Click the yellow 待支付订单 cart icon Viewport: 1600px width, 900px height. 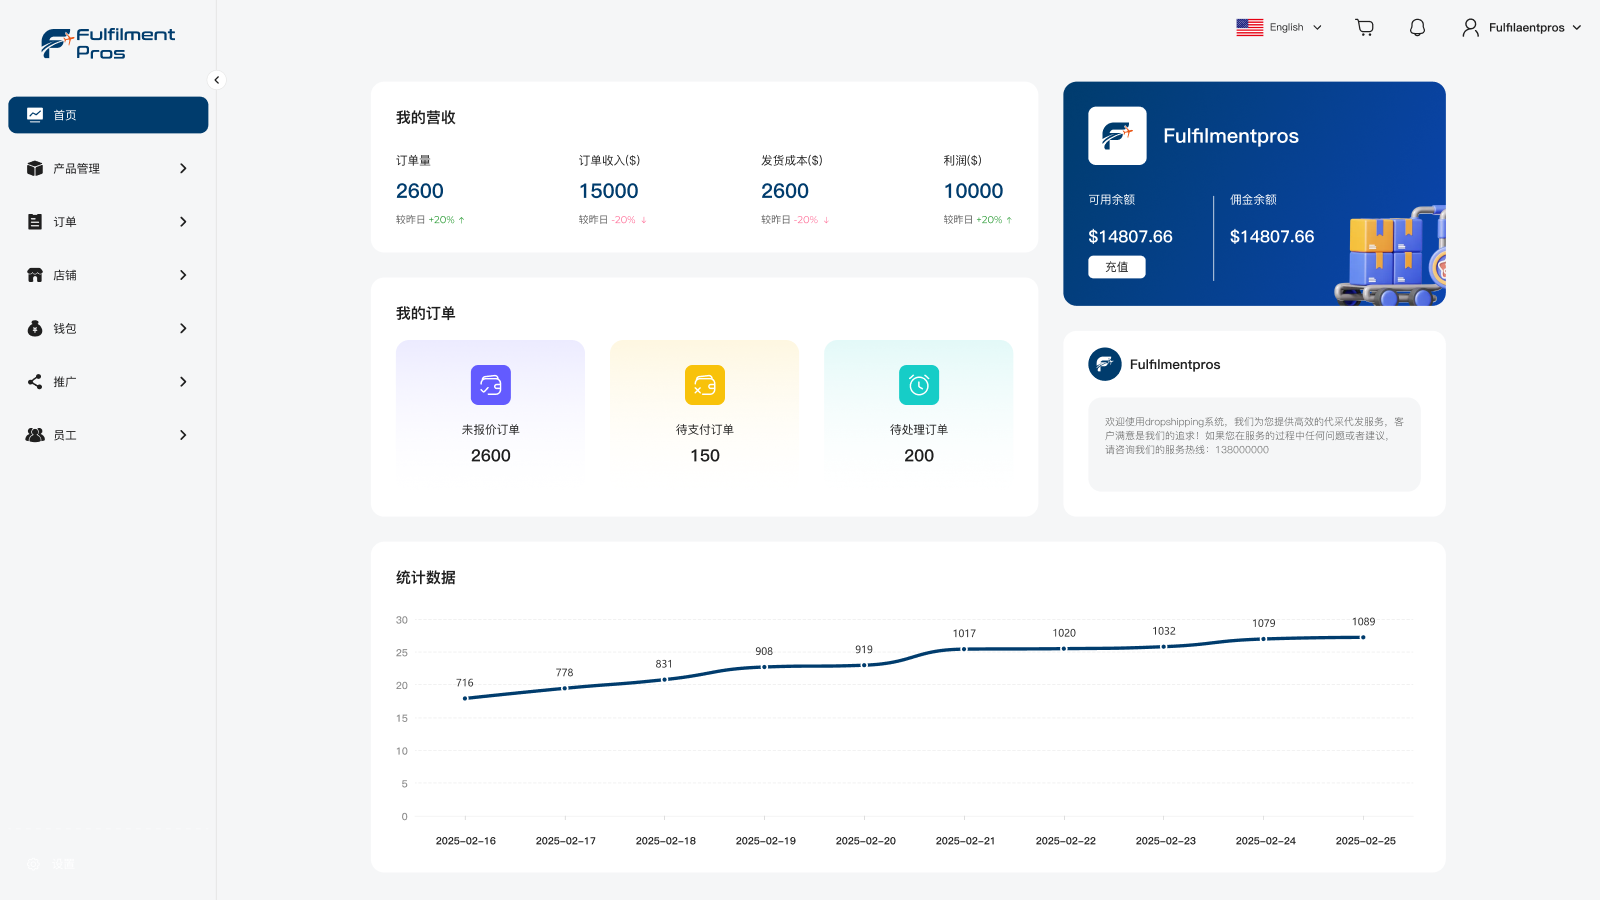[704, 385]
